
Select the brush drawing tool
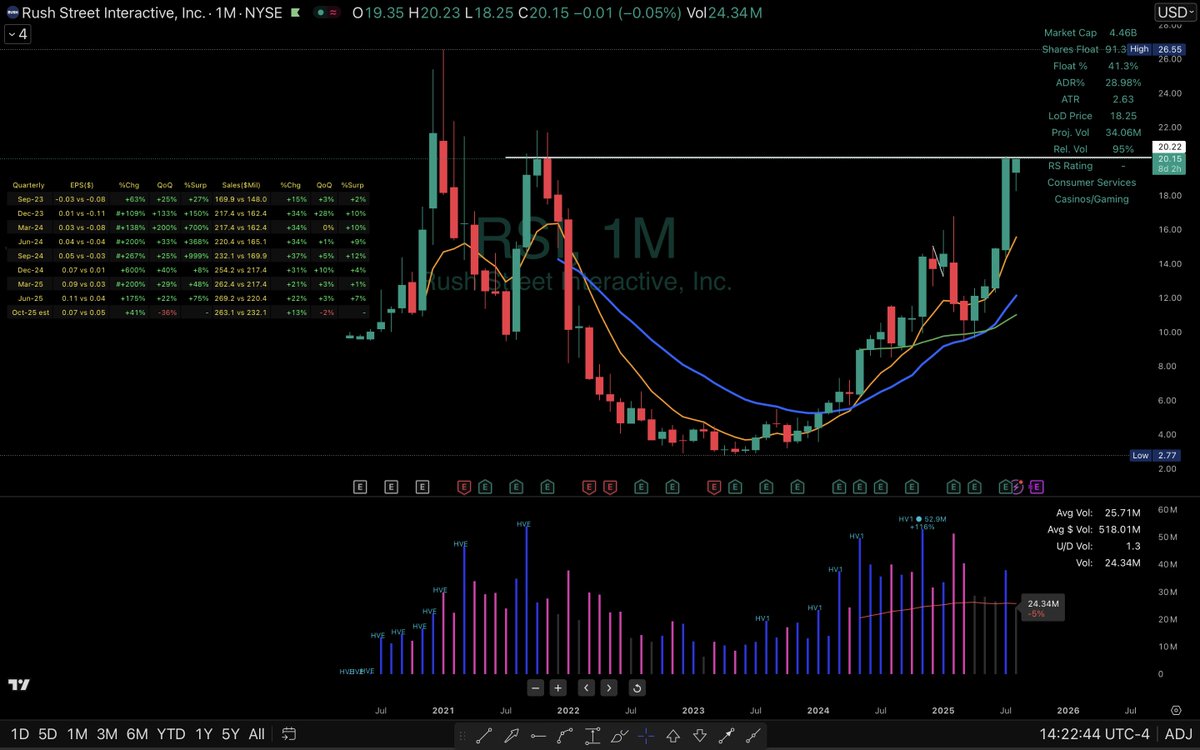pos(620,734)
